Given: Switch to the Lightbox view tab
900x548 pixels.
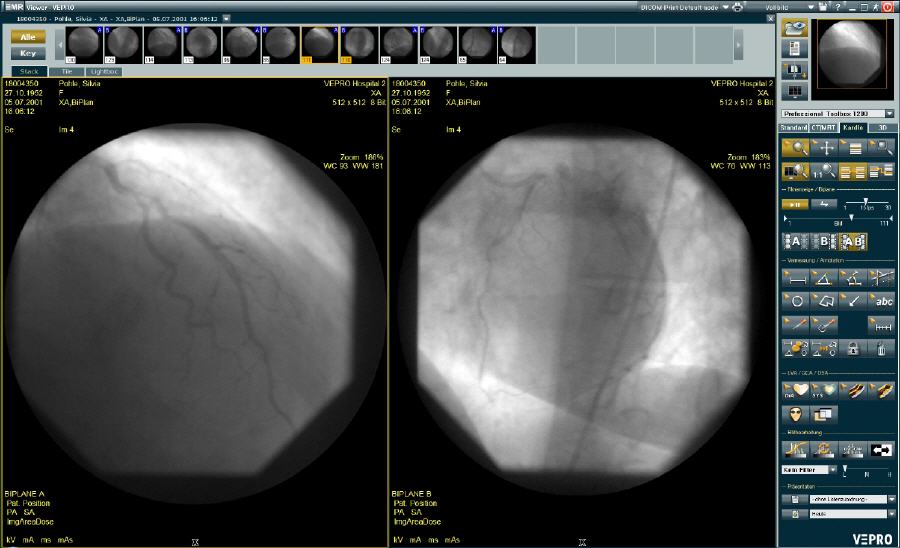Looking at the screenshot, I should point(104,72).
